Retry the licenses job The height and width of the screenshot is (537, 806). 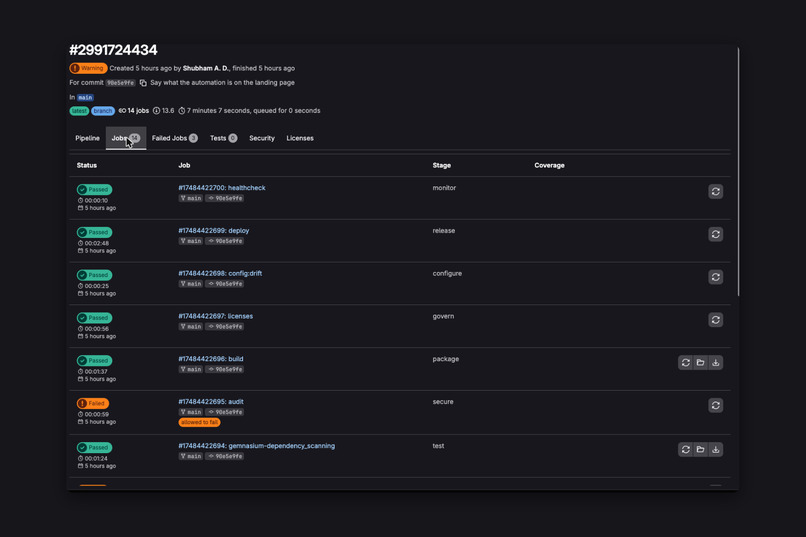point(715,320)
